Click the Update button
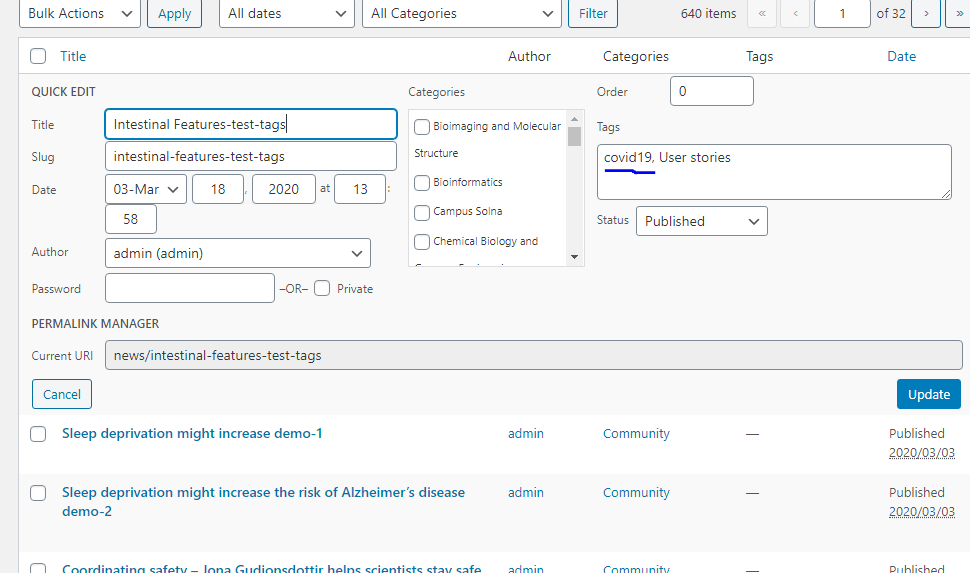The width and height of the screenshot is (970, 573). tap(928, 394)
